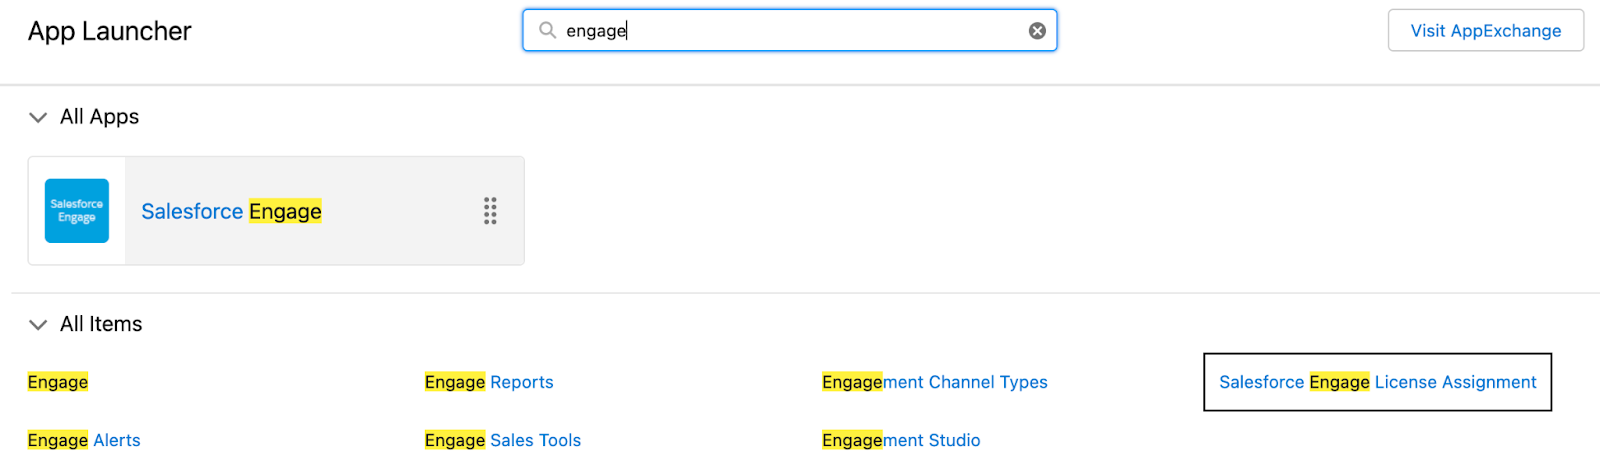Click the drag handle on Salesforce Engage tile

tap(490, 211)
